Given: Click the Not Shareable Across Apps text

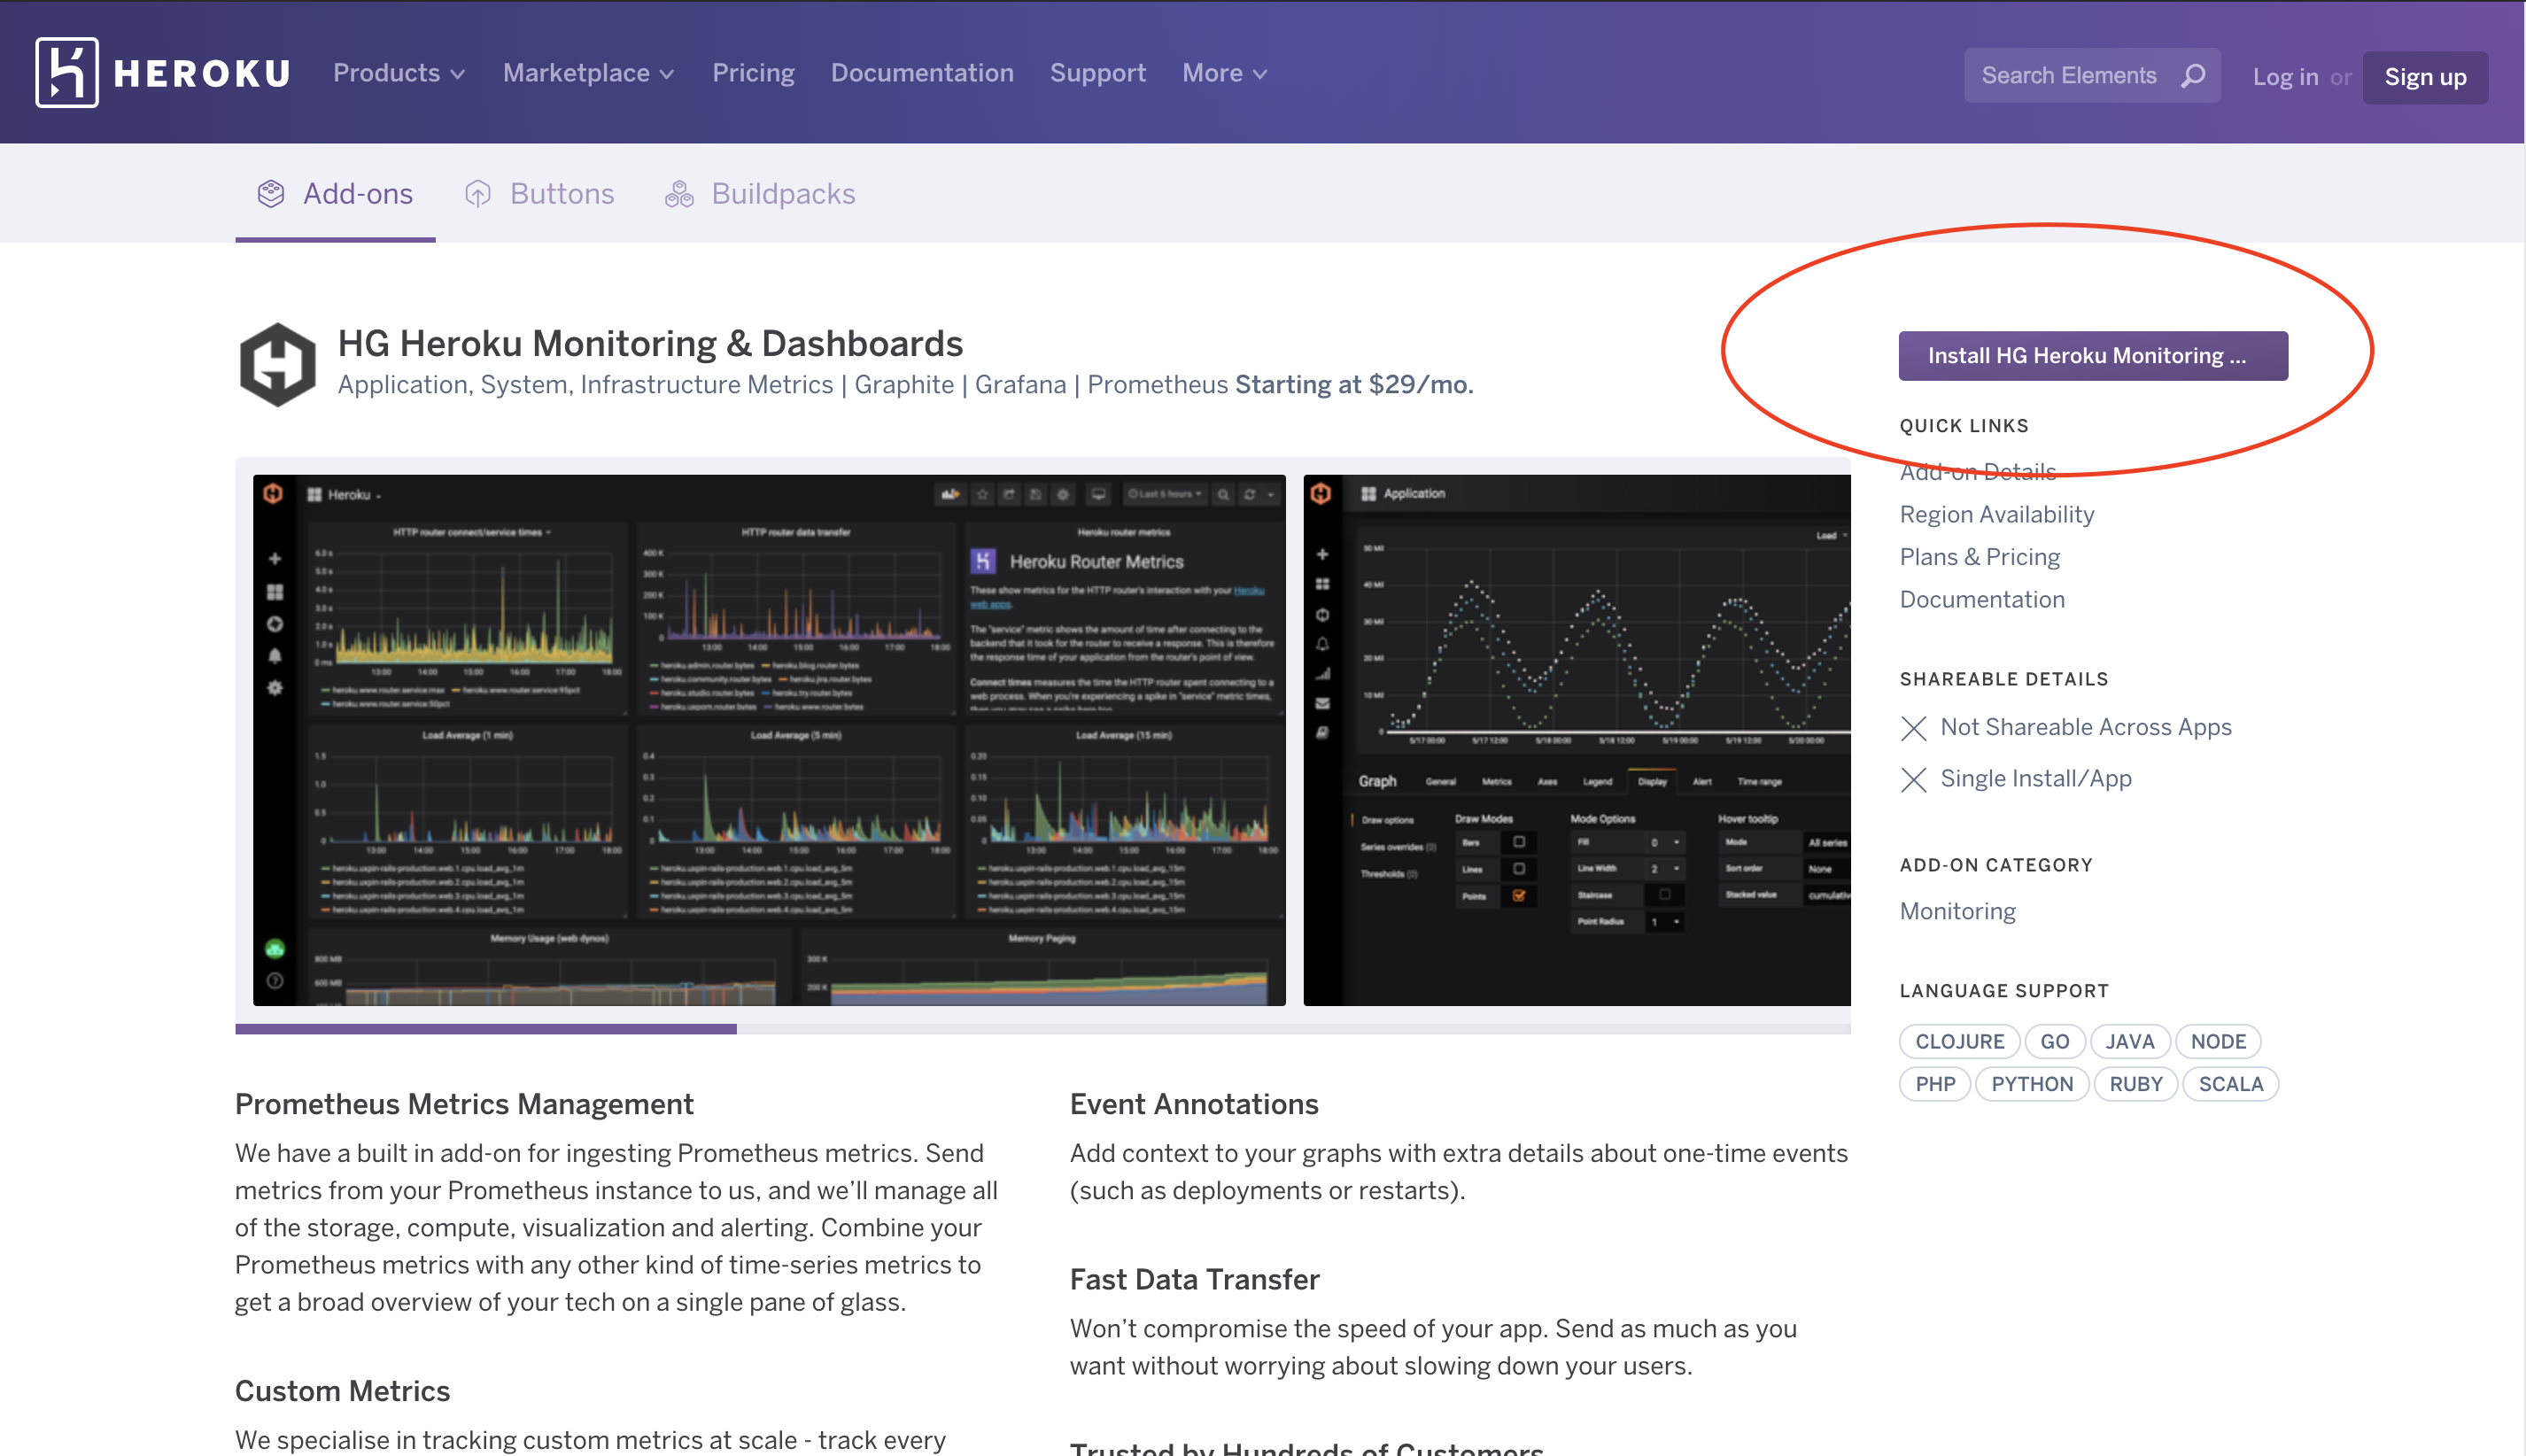Looking at the screenshot, I should point(2086,727).
